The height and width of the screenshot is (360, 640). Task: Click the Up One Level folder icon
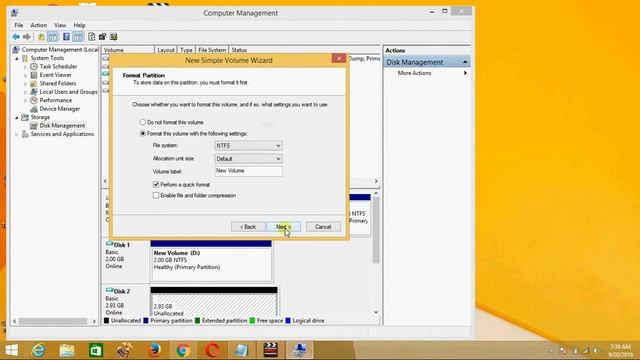coord(41,37)
